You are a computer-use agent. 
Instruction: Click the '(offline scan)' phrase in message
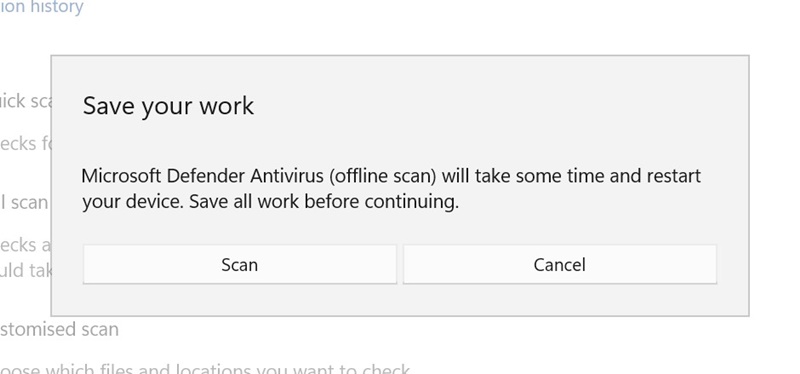pos(383,176)
